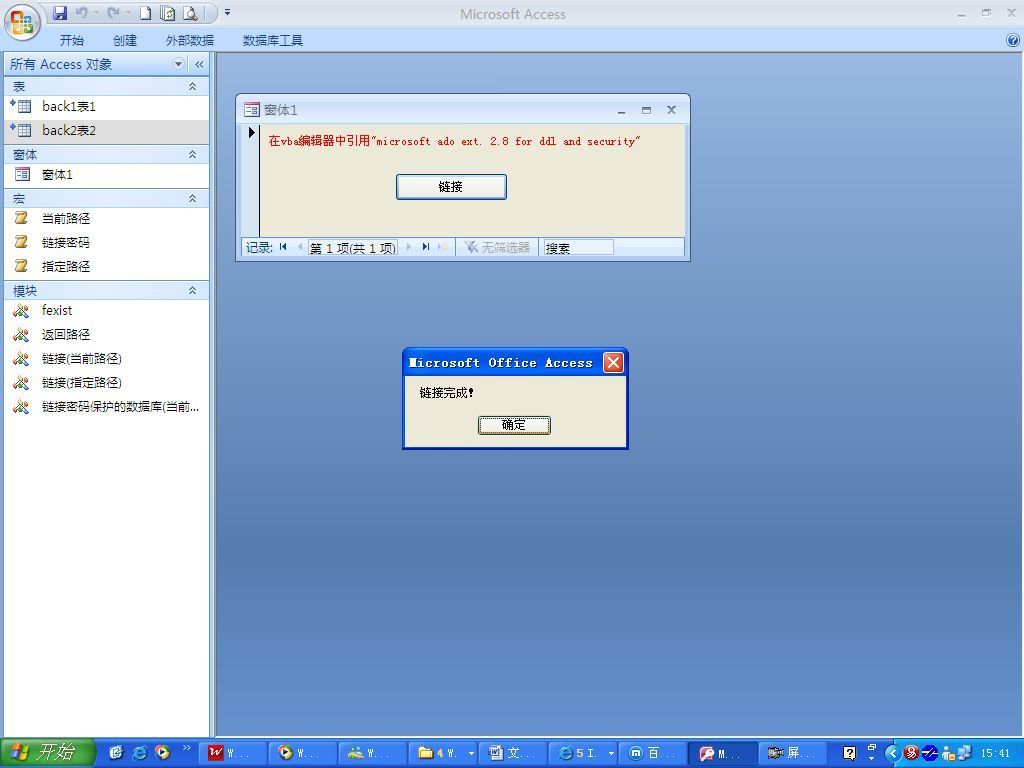Open Customize Quick Access Toolbar dropdown
The width and height of the screenshot is (1024, 768).
(227, 12)
